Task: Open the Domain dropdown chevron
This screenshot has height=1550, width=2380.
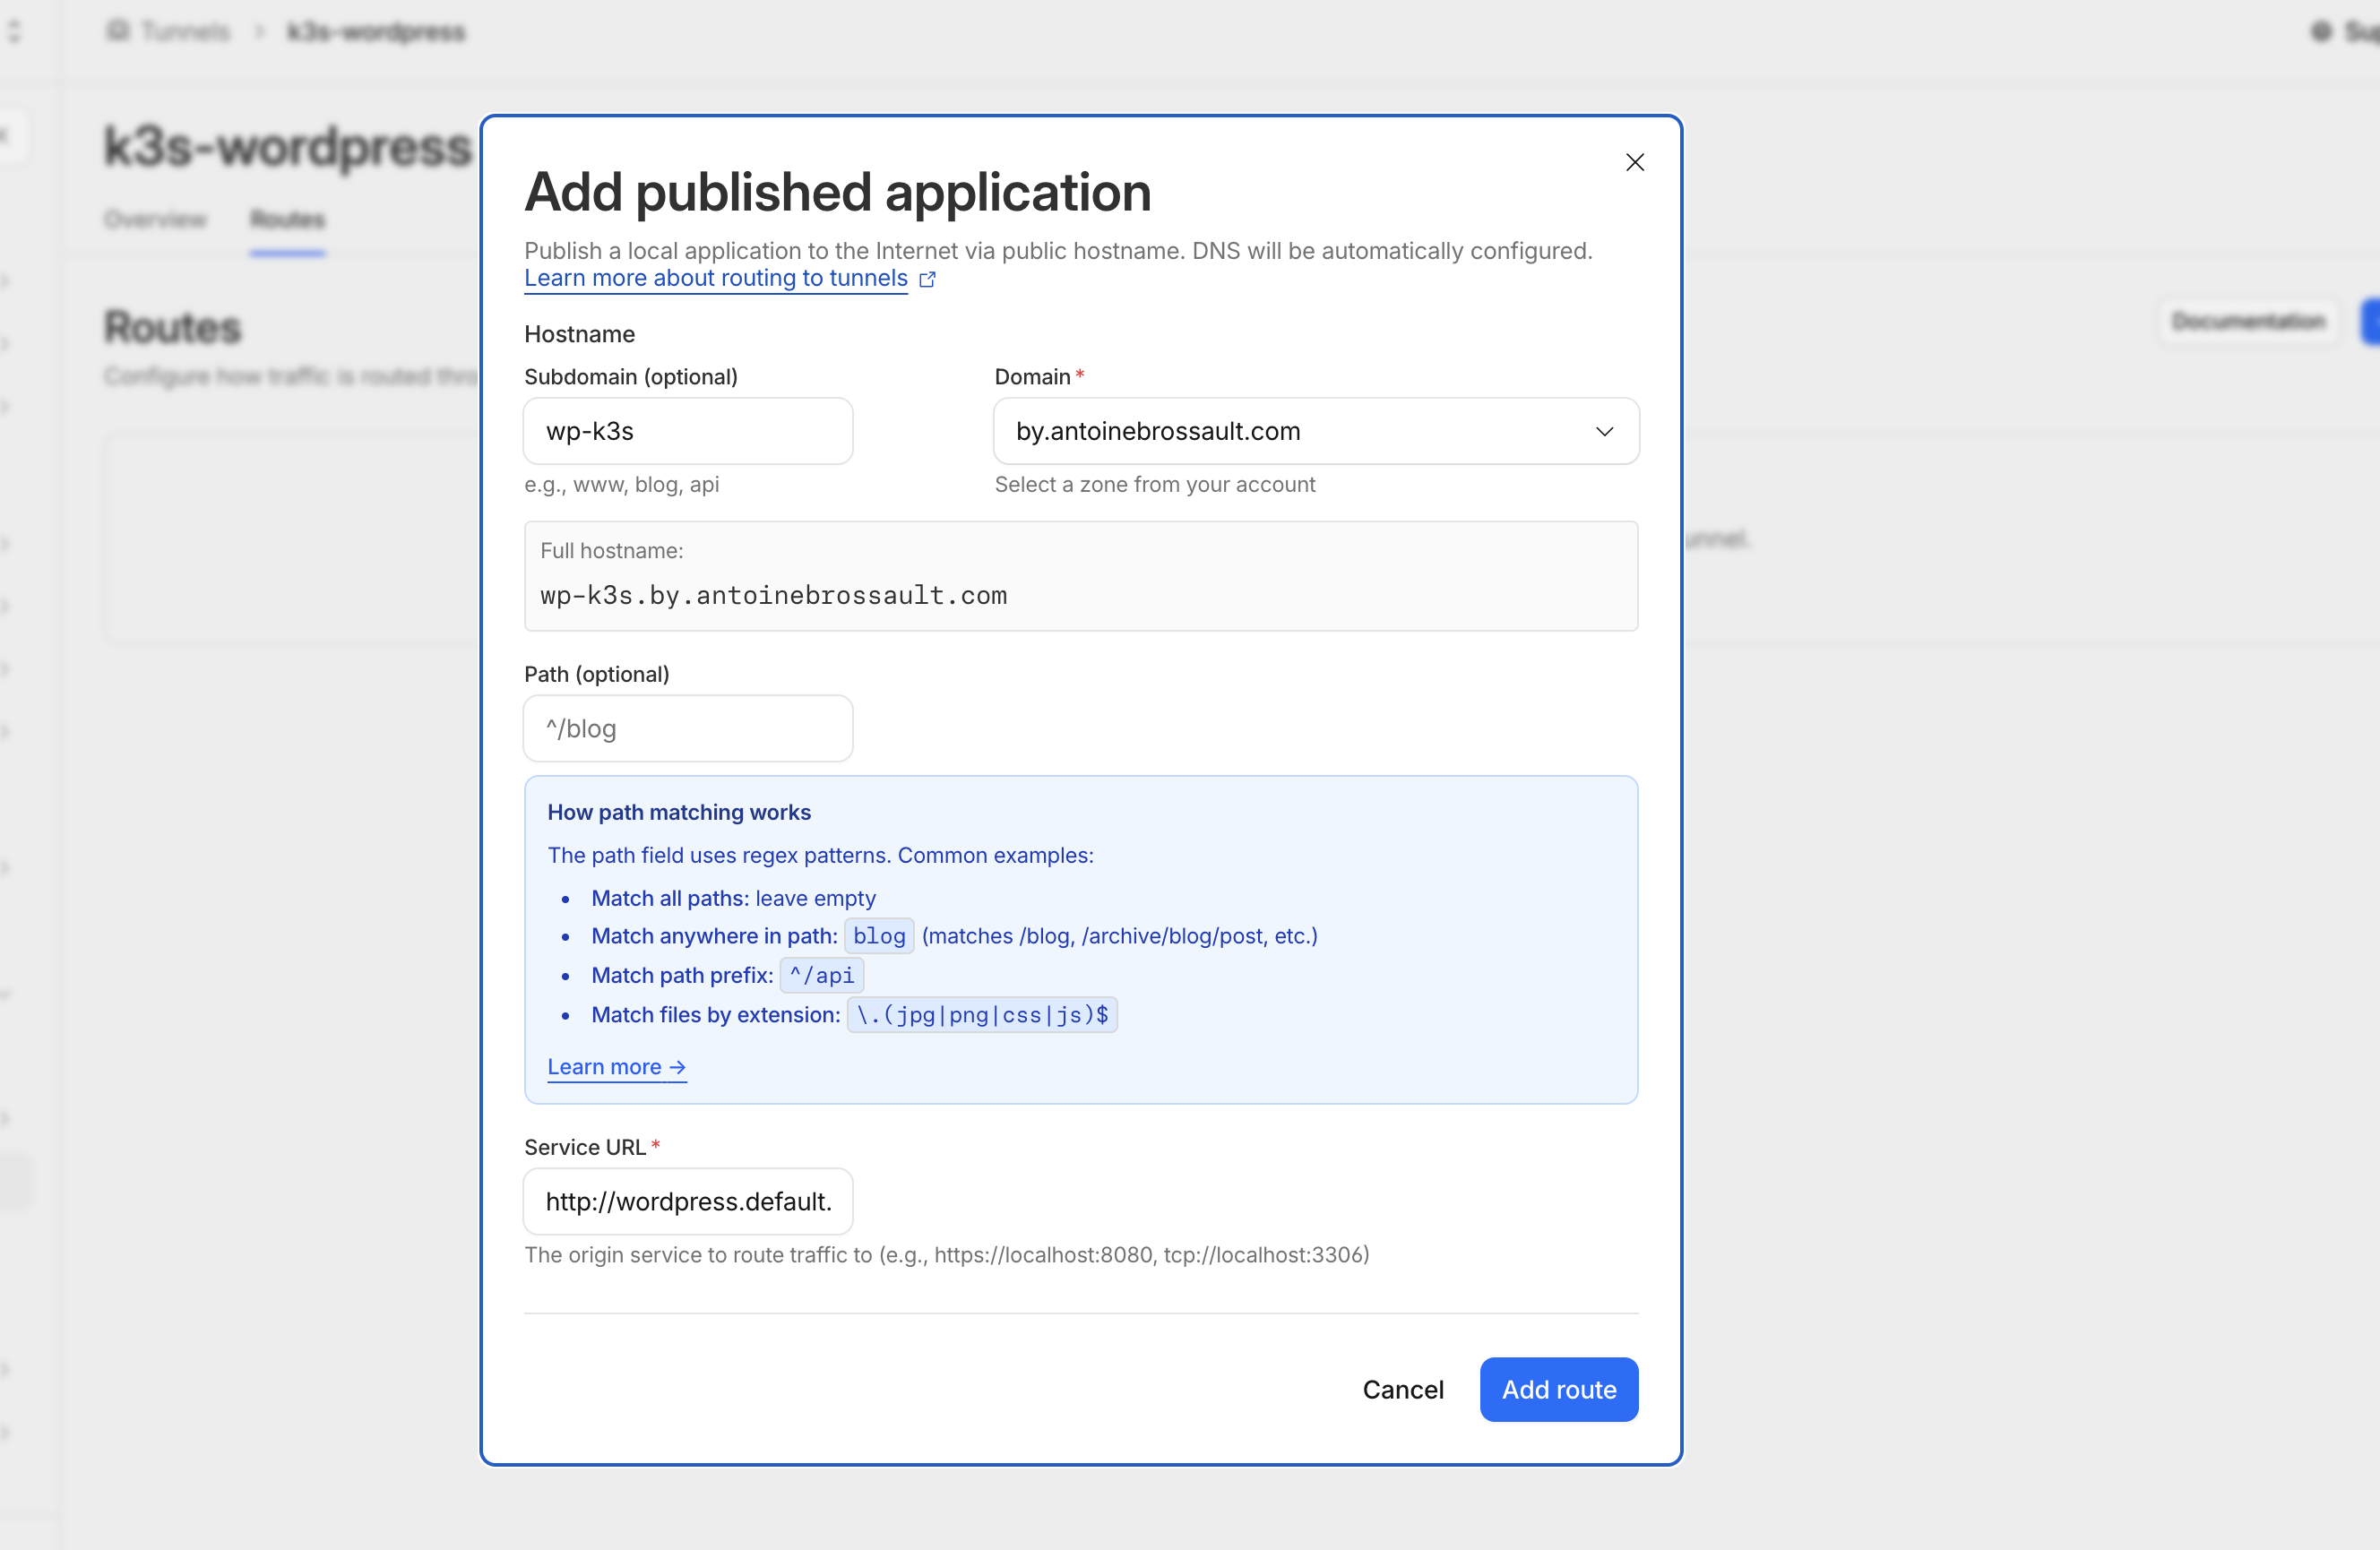Action: (1604, 431)
